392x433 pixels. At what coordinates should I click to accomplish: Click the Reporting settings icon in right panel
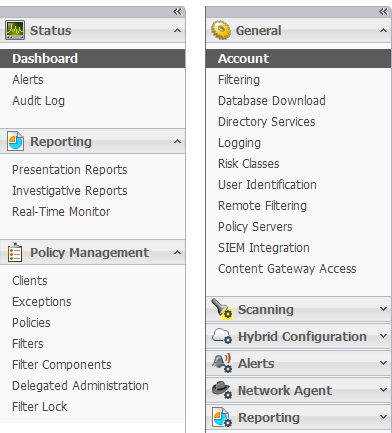pyautogui.click(x=222, y=417)
